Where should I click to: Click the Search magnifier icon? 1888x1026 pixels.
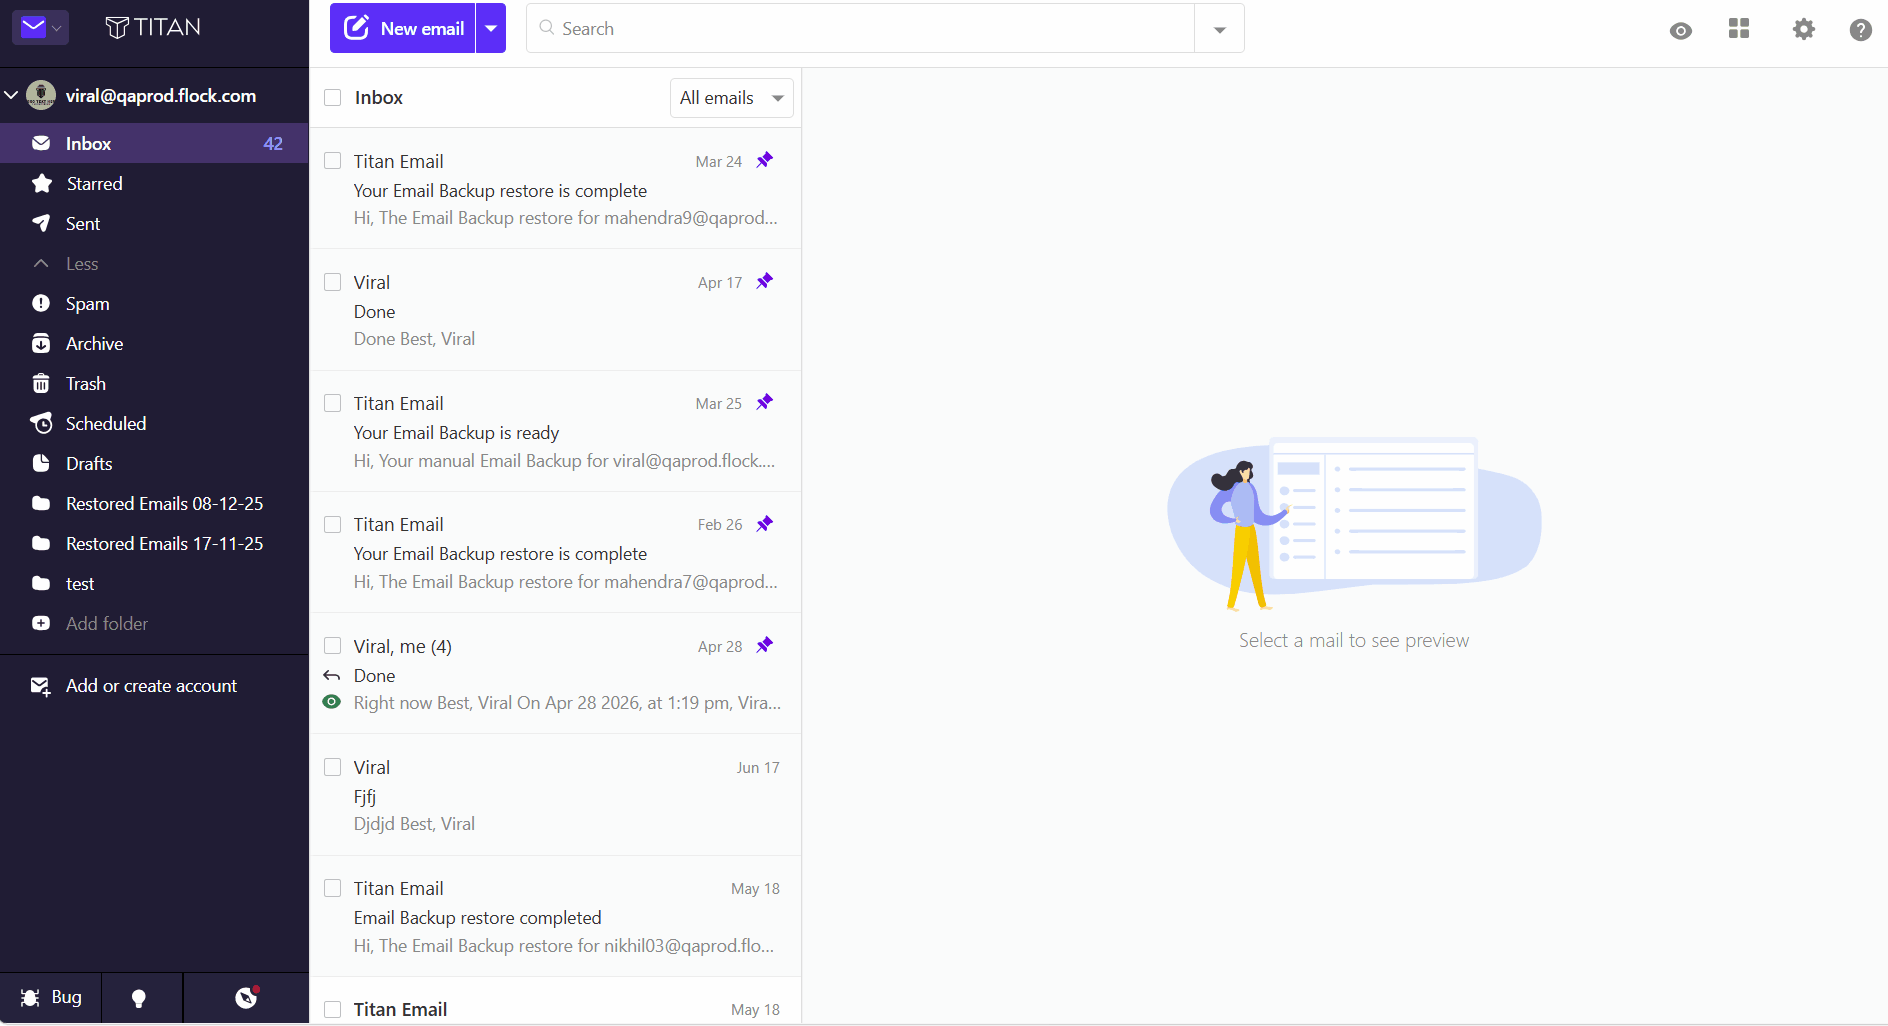547,28
